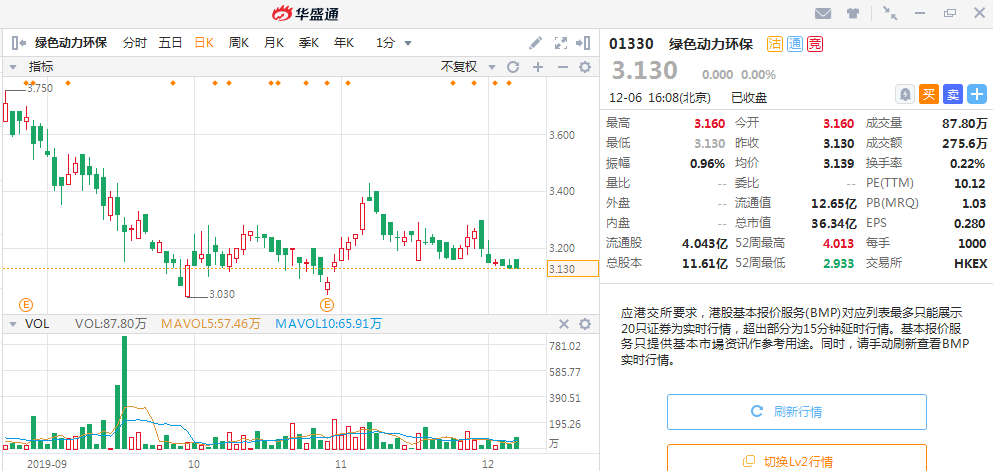Click the E earnings marker near November
The image size is (993, 471).
[327, 305]
